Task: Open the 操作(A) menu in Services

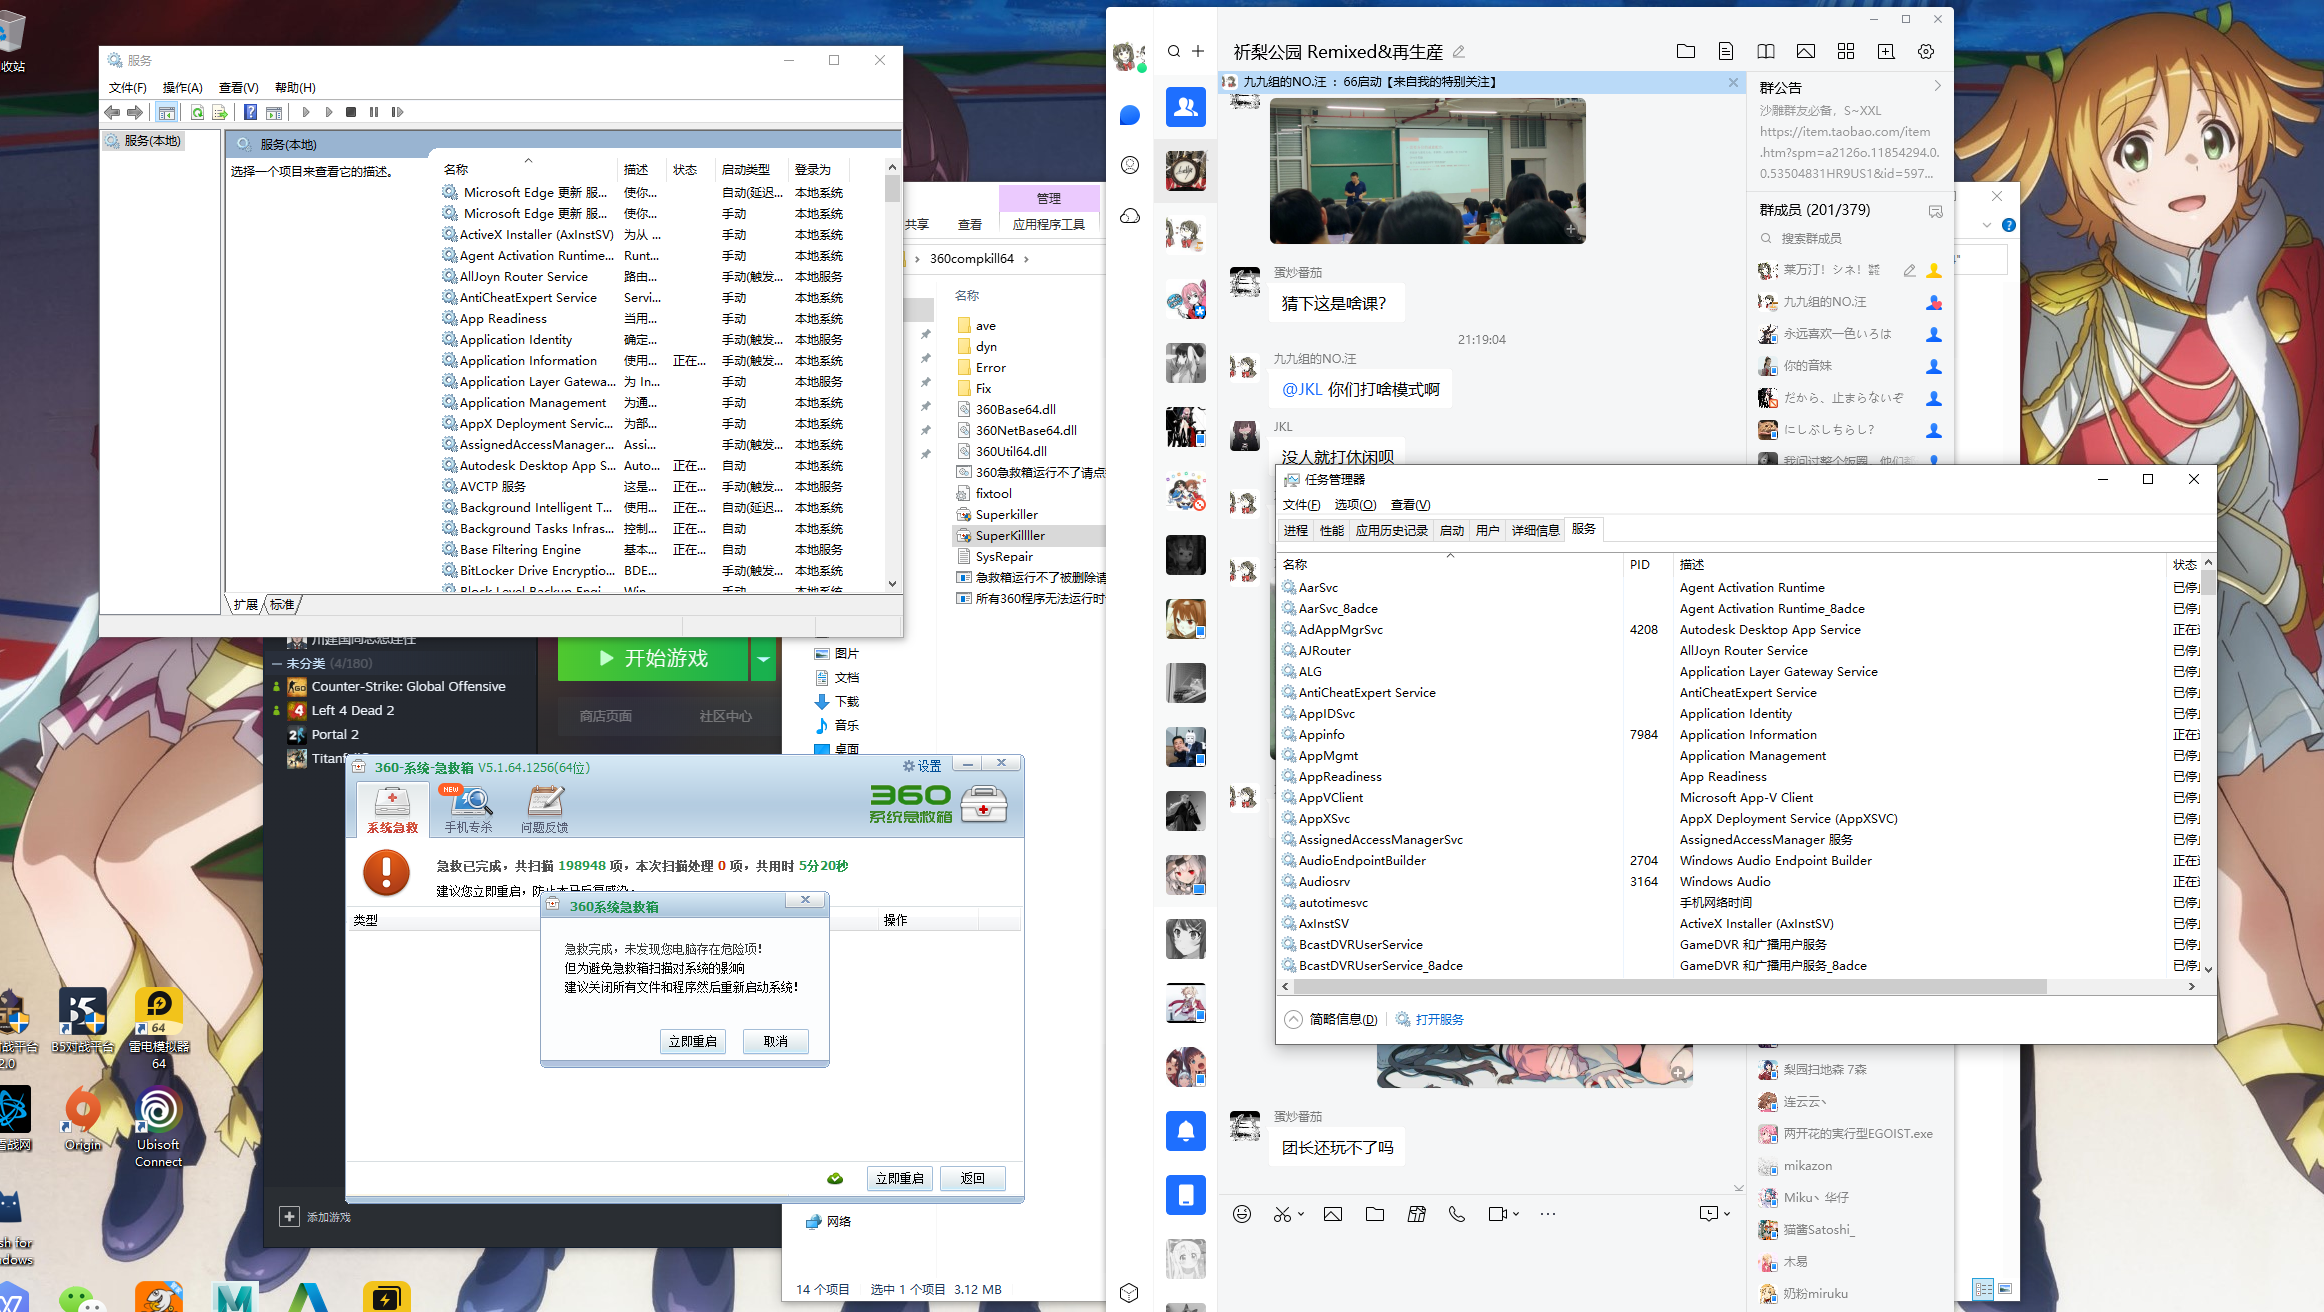Action: pos(182,87)
